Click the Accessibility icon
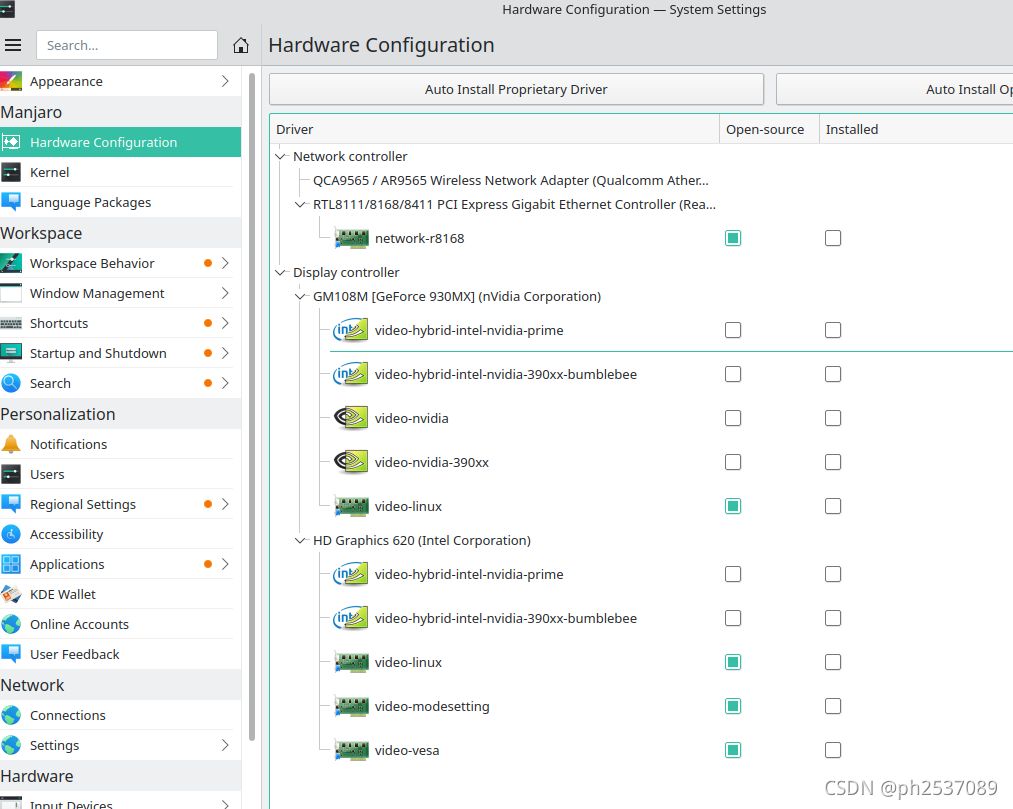This screenshot has height=809, width=1013. 11,534
